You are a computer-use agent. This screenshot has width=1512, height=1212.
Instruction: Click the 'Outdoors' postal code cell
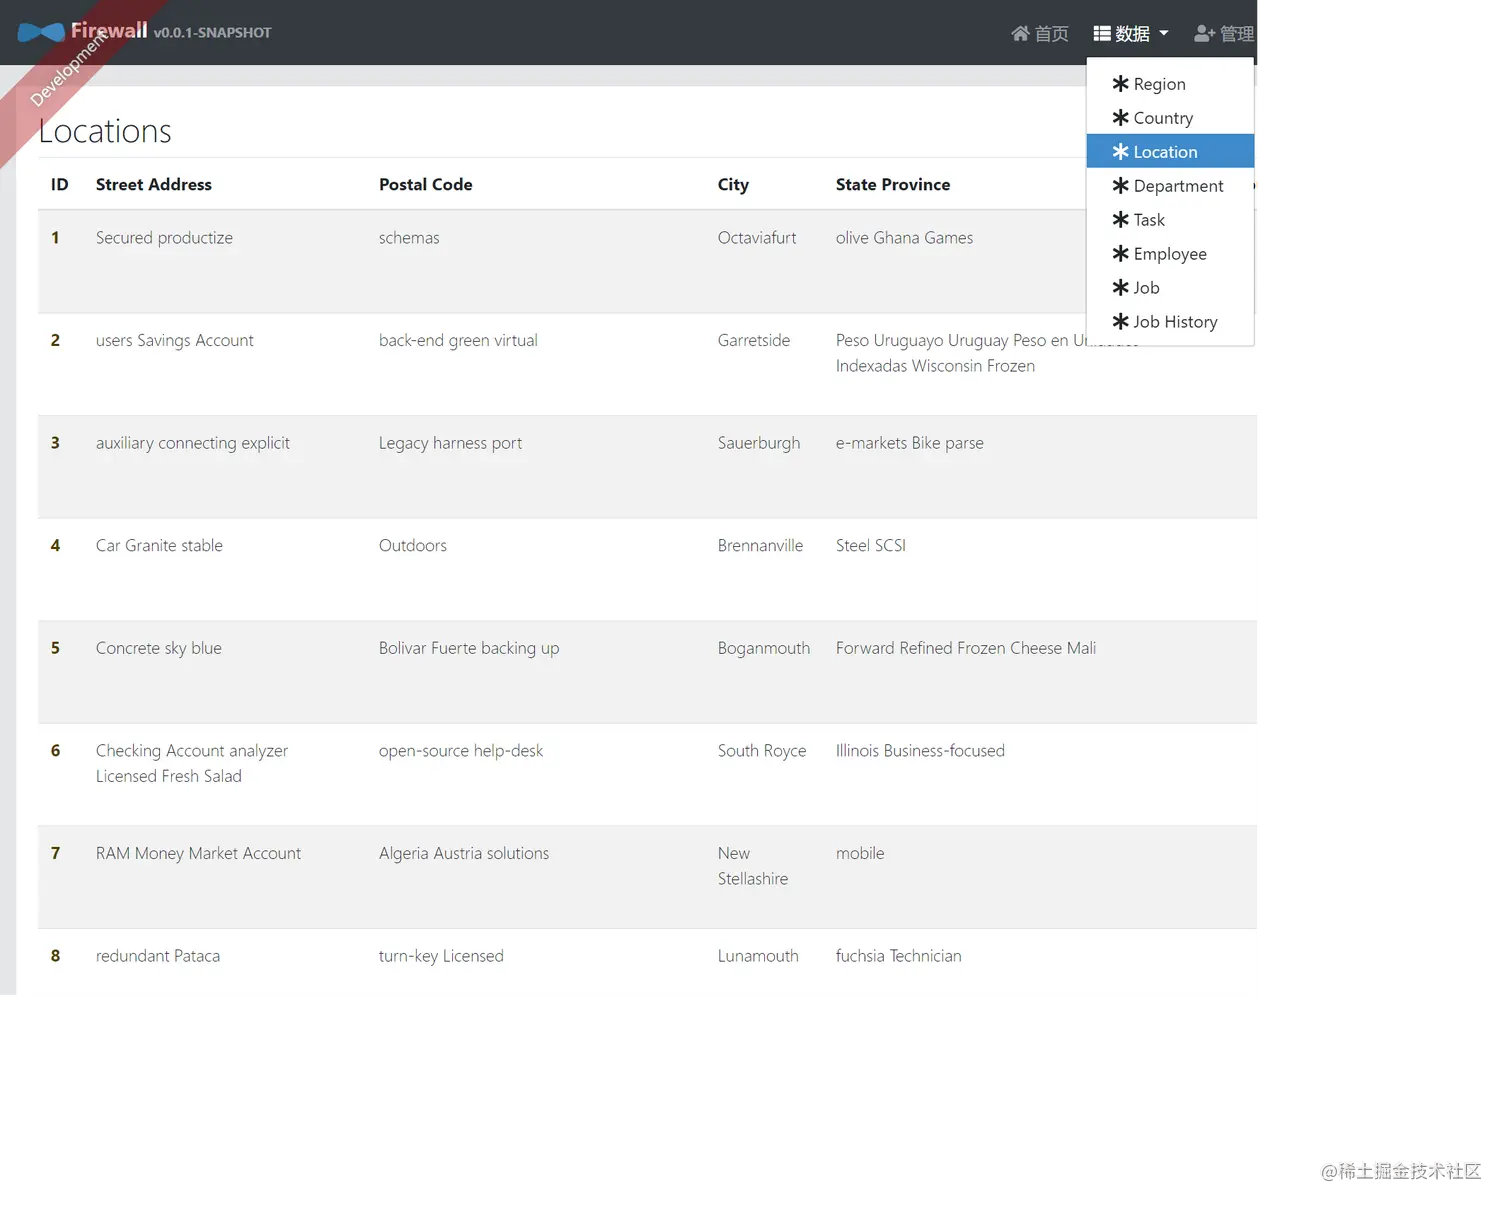[413, 546]
